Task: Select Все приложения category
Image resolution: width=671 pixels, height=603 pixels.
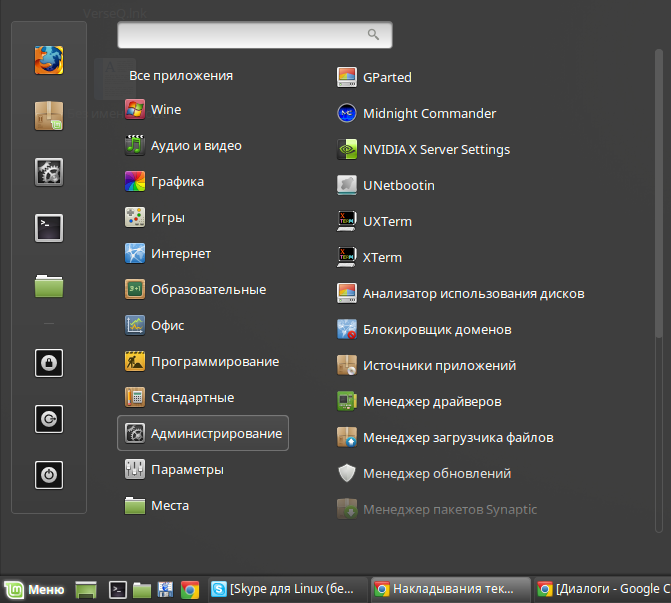Action: coord(181,76)
